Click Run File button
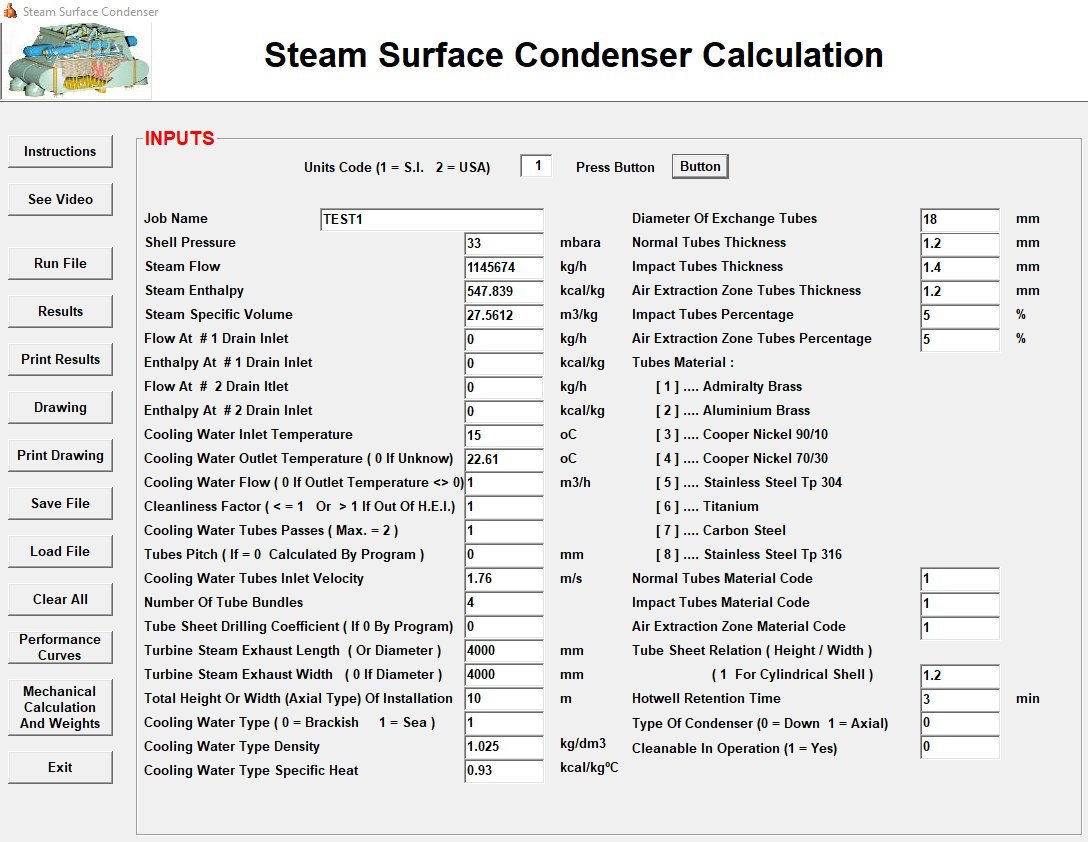 pyautogui.click(x=60, y=263)
